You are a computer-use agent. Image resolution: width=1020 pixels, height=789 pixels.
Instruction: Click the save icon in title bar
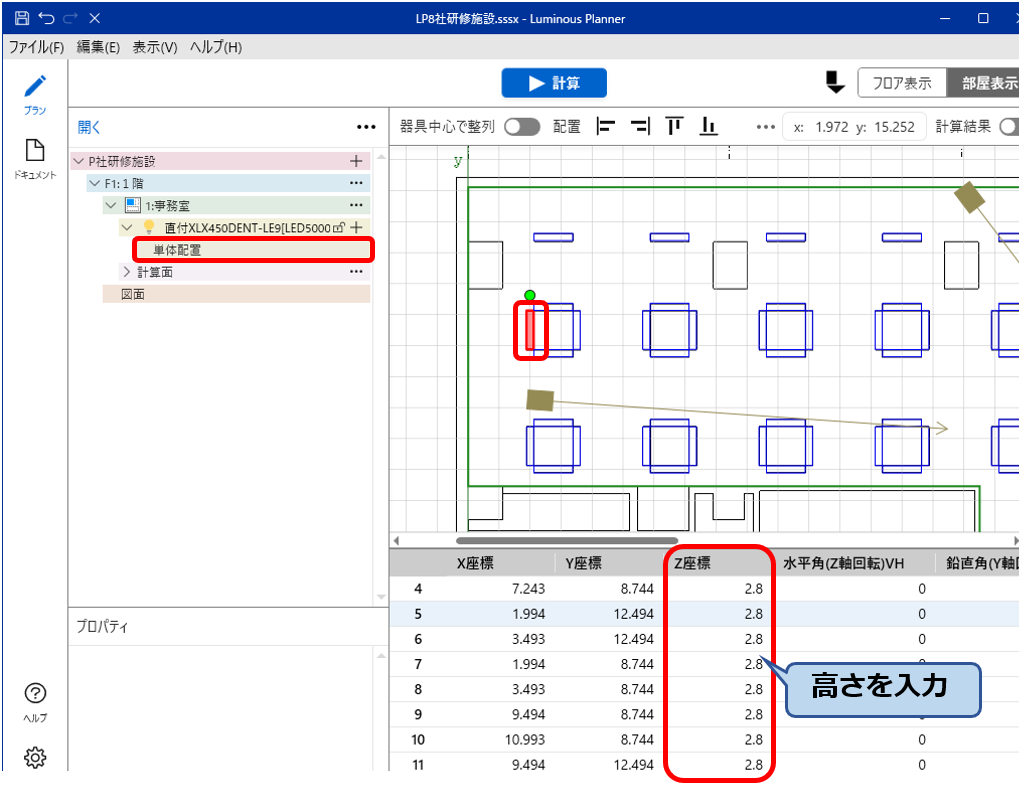[22, 18]
